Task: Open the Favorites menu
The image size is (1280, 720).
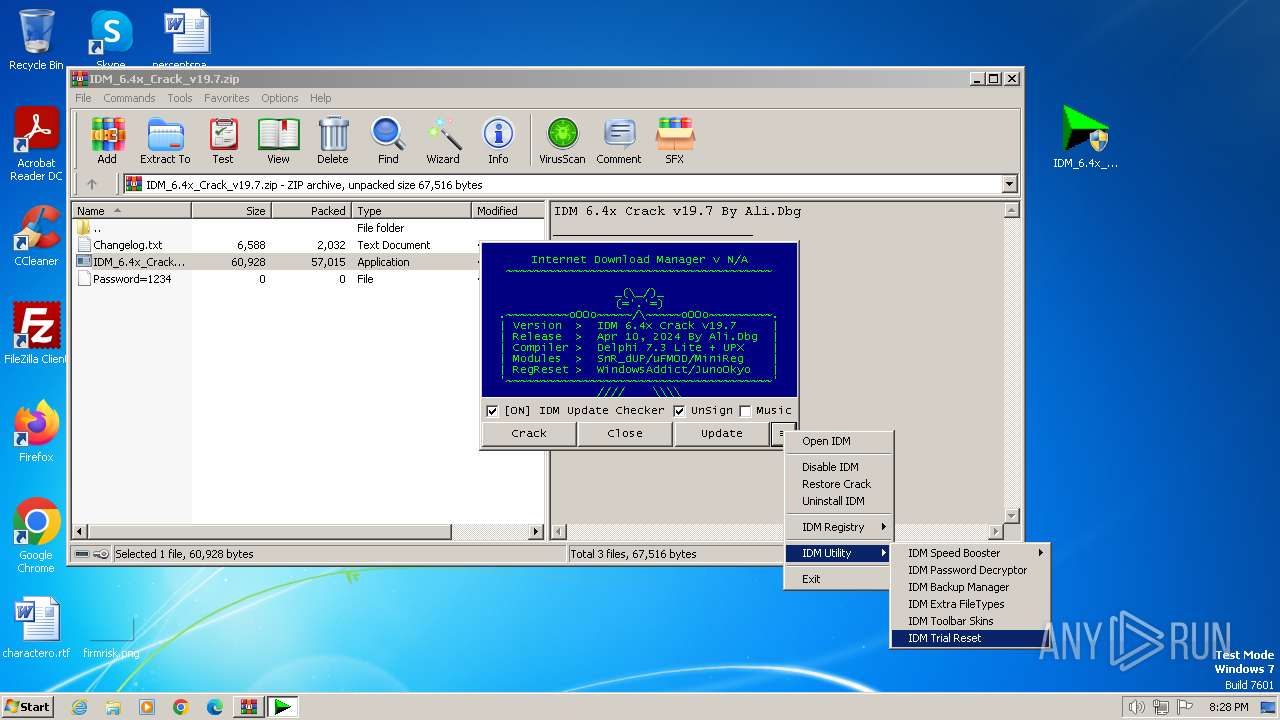Action: (227, 98)
